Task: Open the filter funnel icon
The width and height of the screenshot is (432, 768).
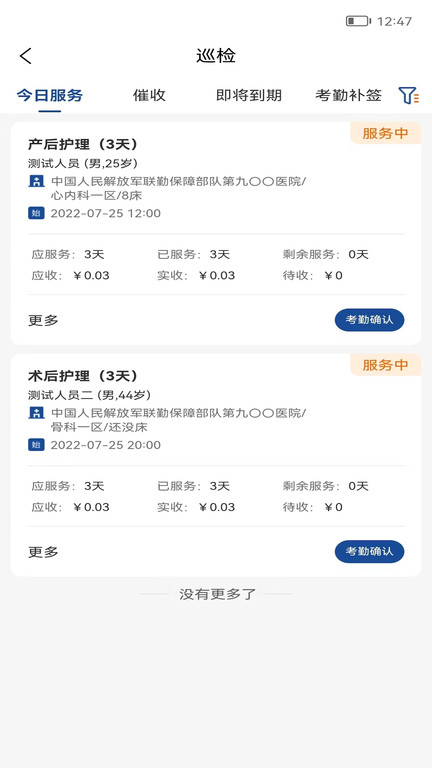Action: pyautogui.click(x=408, y=95)
